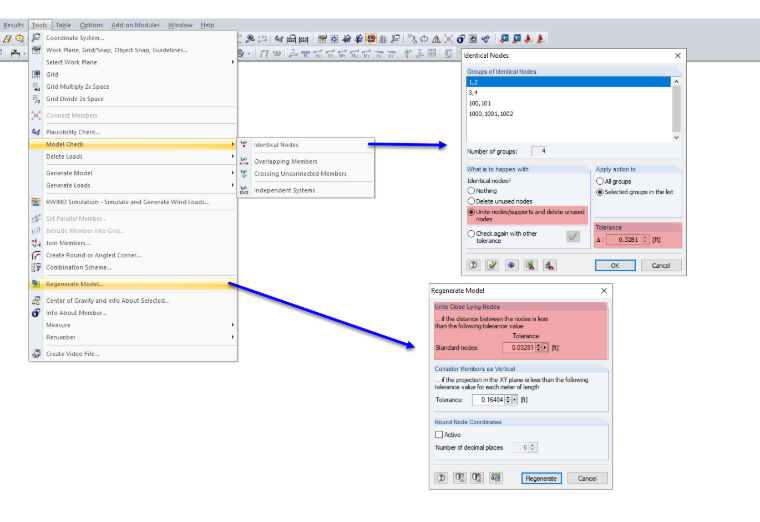
Task: Open the vertical Tolerance arrow dropdown
Action: point(515,400)
